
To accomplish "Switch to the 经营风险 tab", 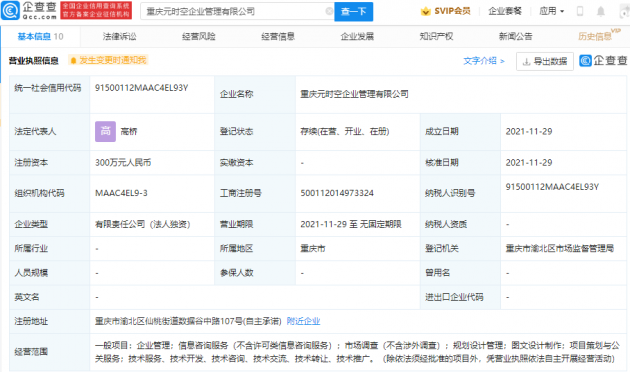I will tap(198, 37).
